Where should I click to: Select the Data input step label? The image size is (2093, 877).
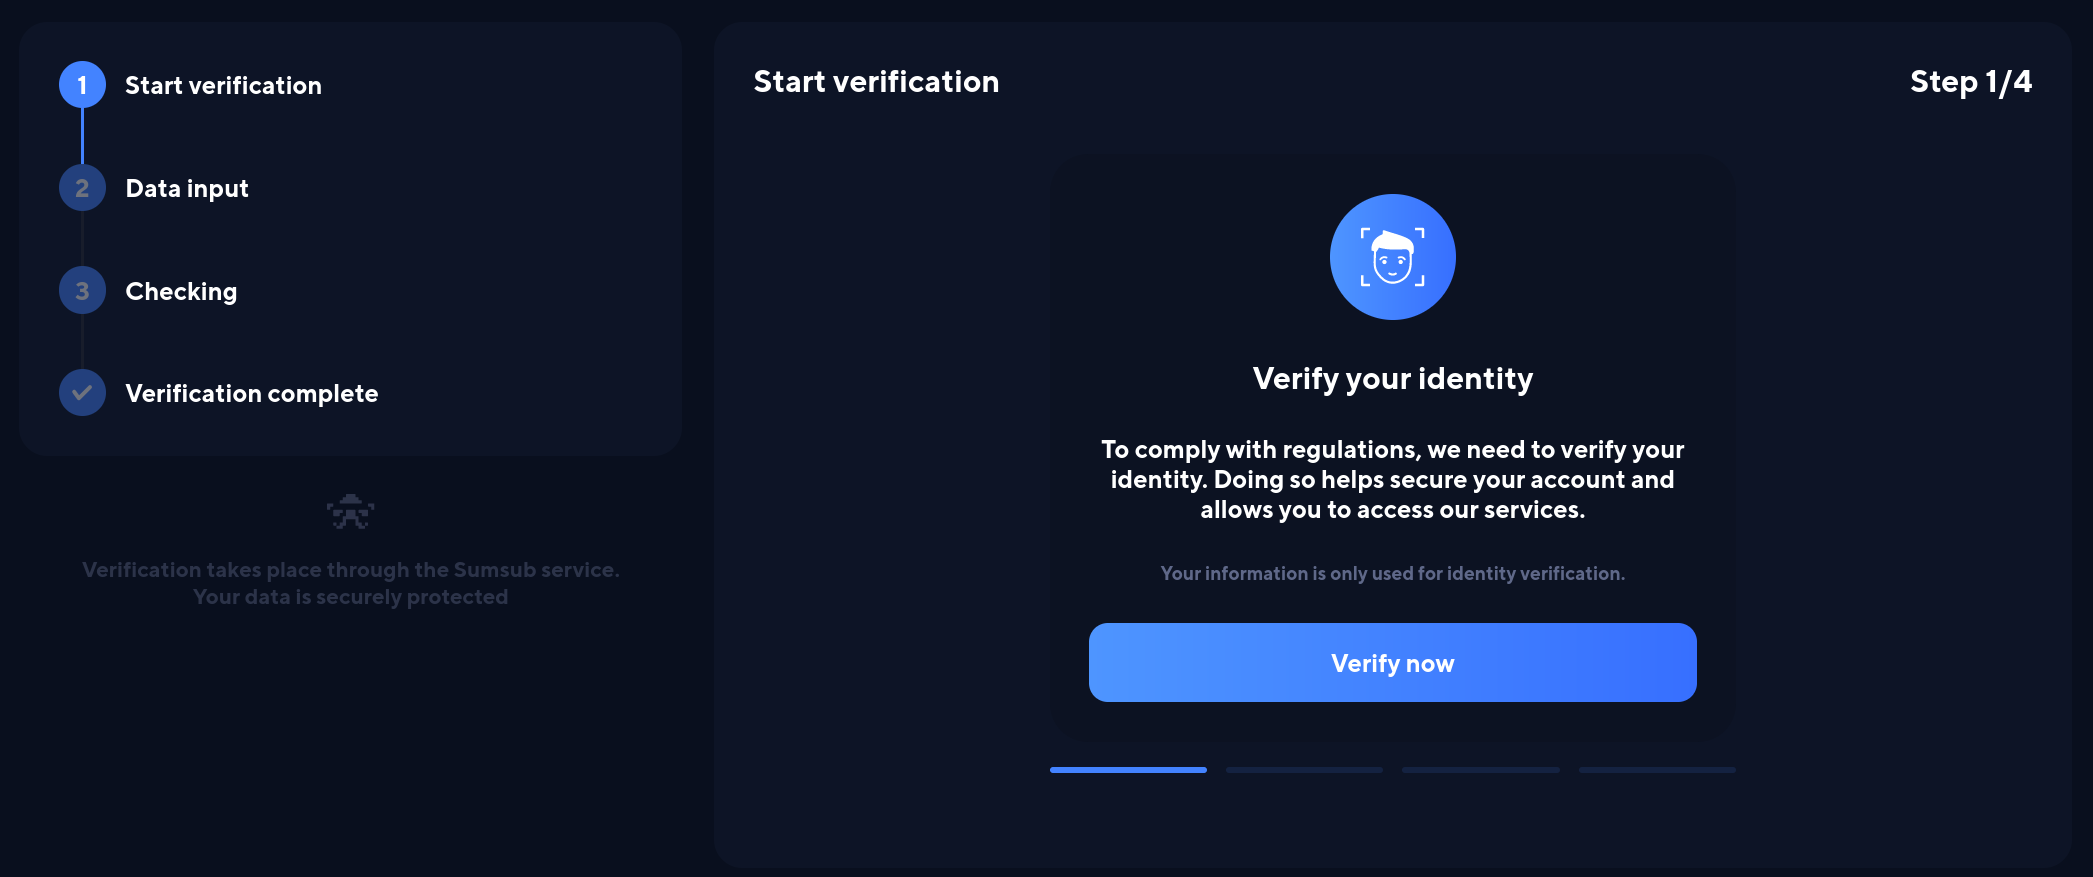[x=187, y=189]
